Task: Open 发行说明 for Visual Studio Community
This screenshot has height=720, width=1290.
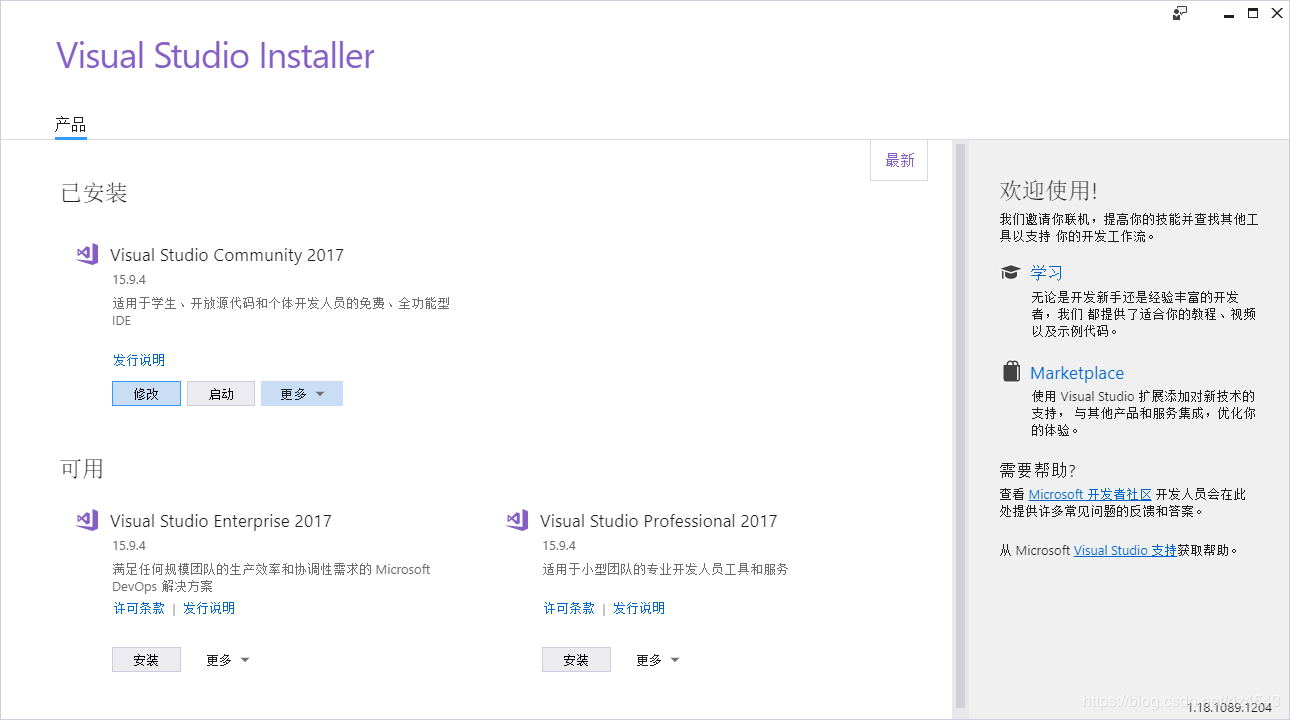Action: tap(139, 359)
